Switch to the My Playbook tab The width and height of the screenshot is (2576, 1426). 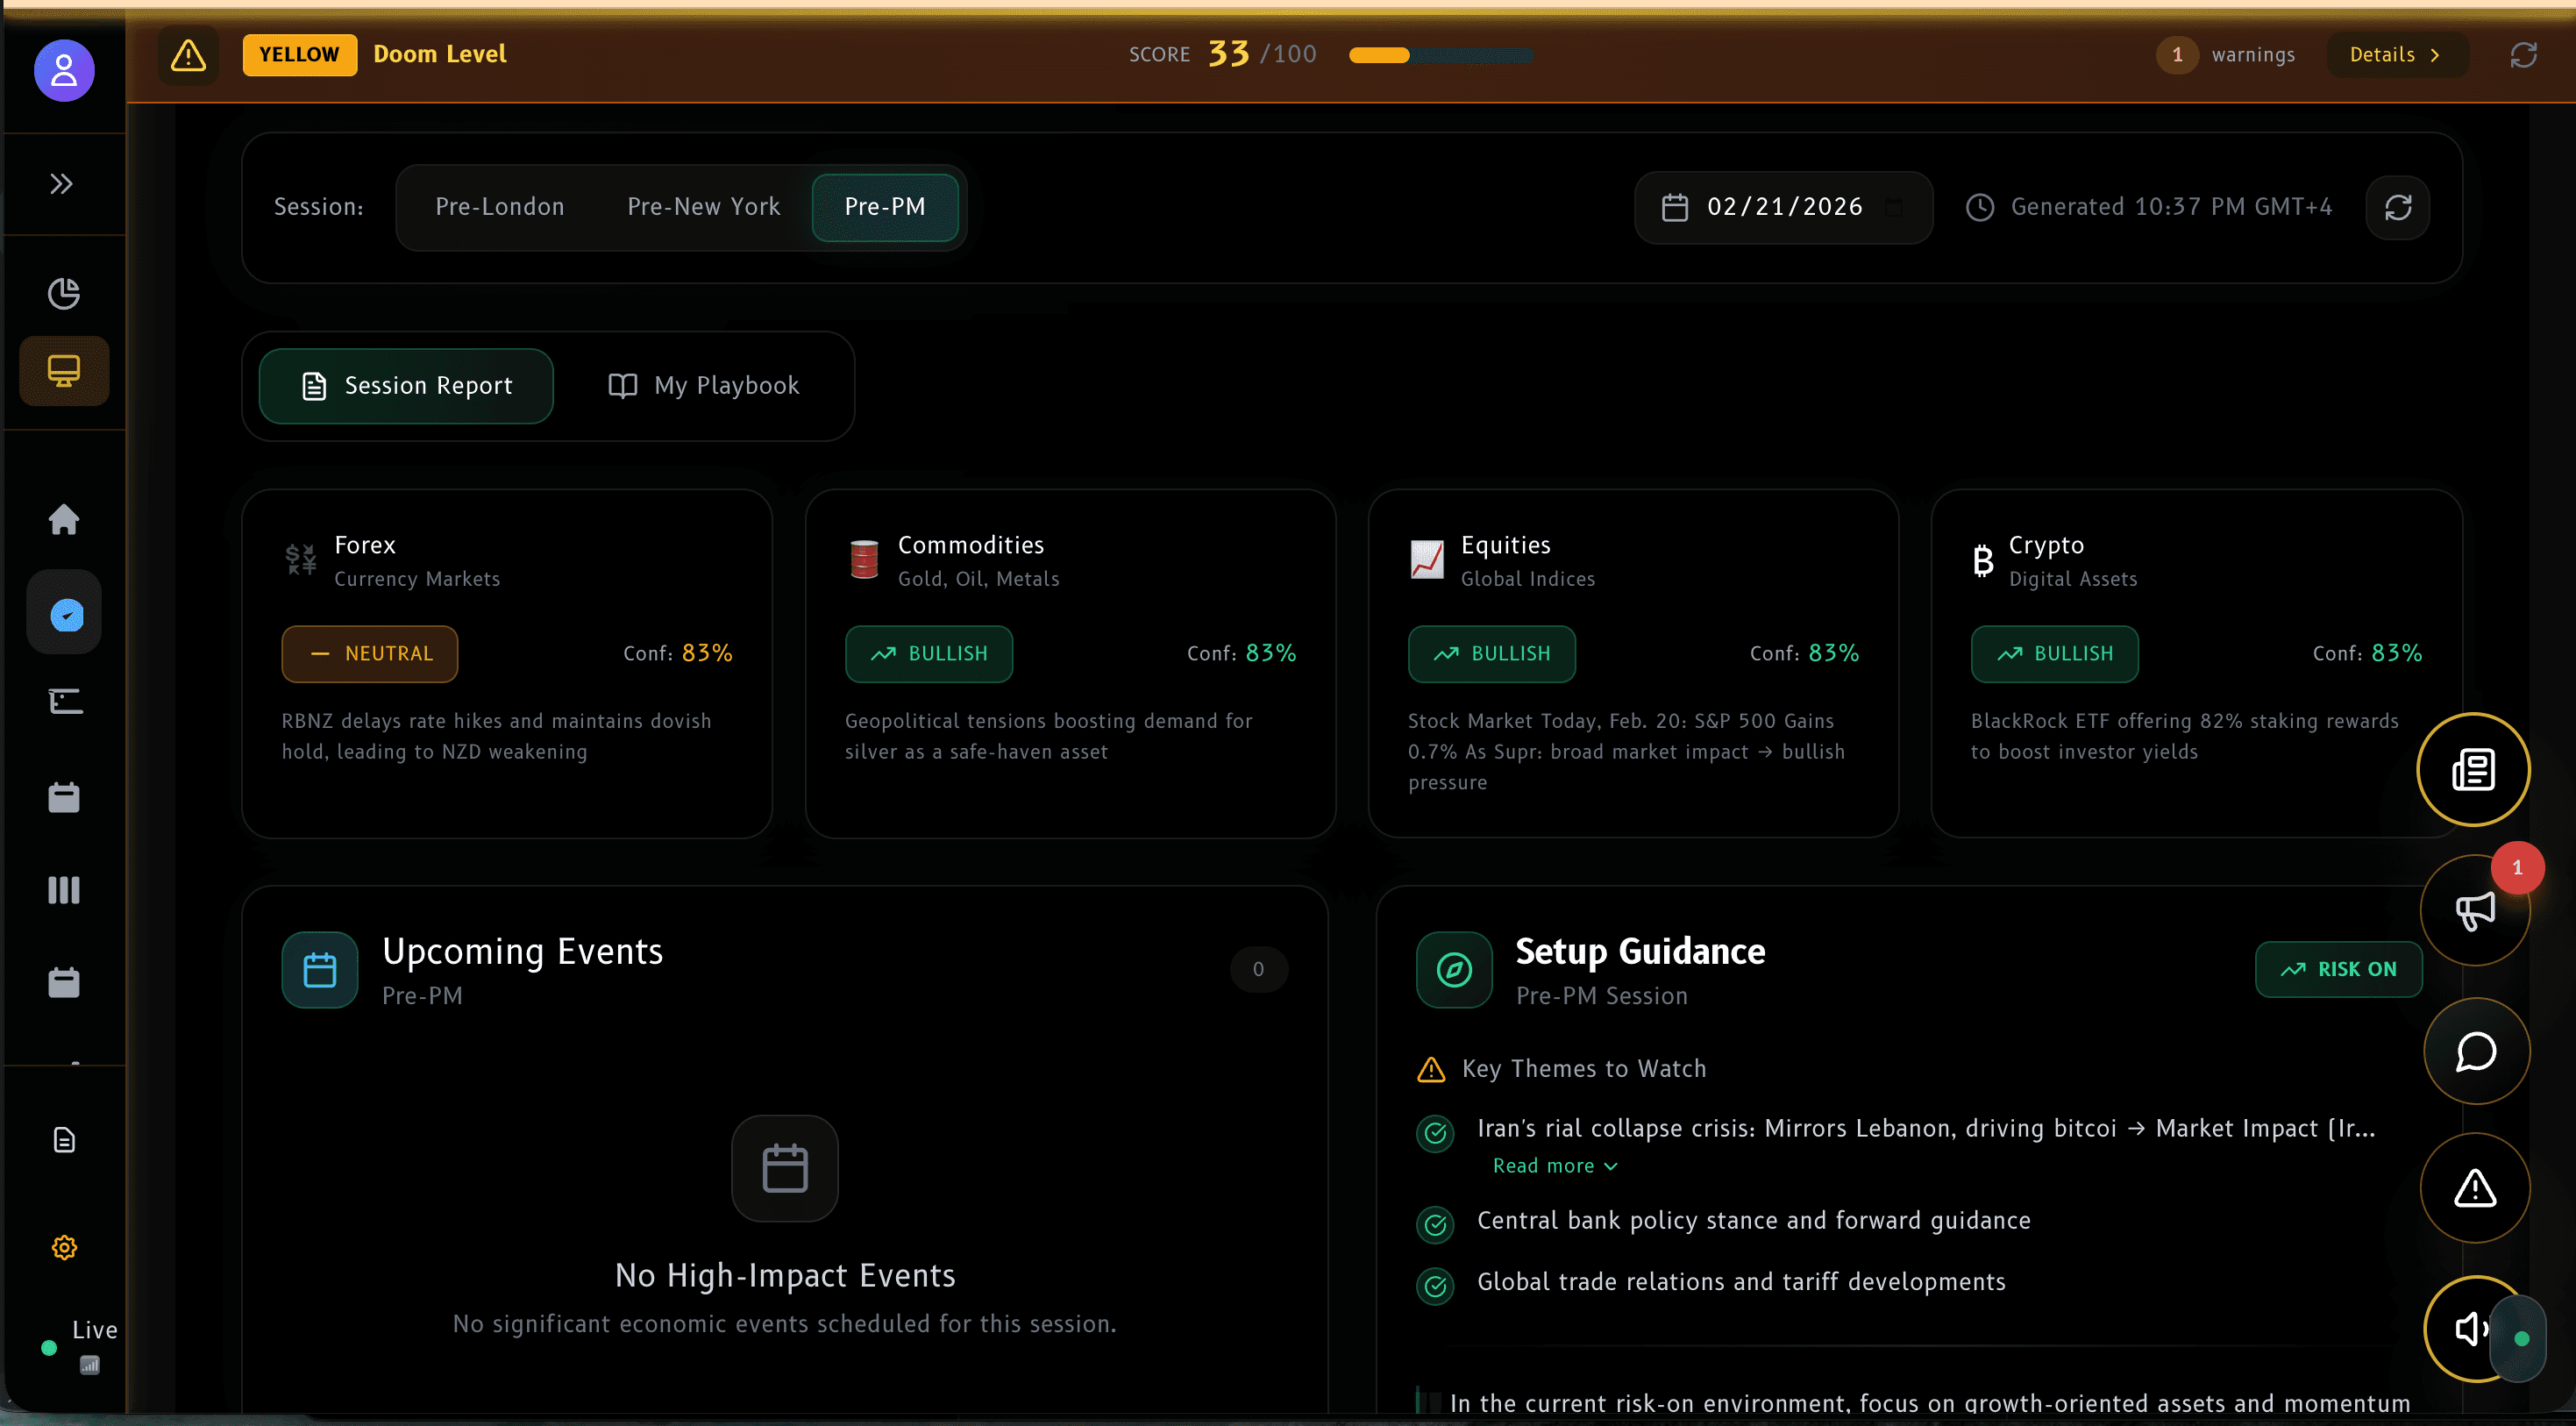(703, 385)
